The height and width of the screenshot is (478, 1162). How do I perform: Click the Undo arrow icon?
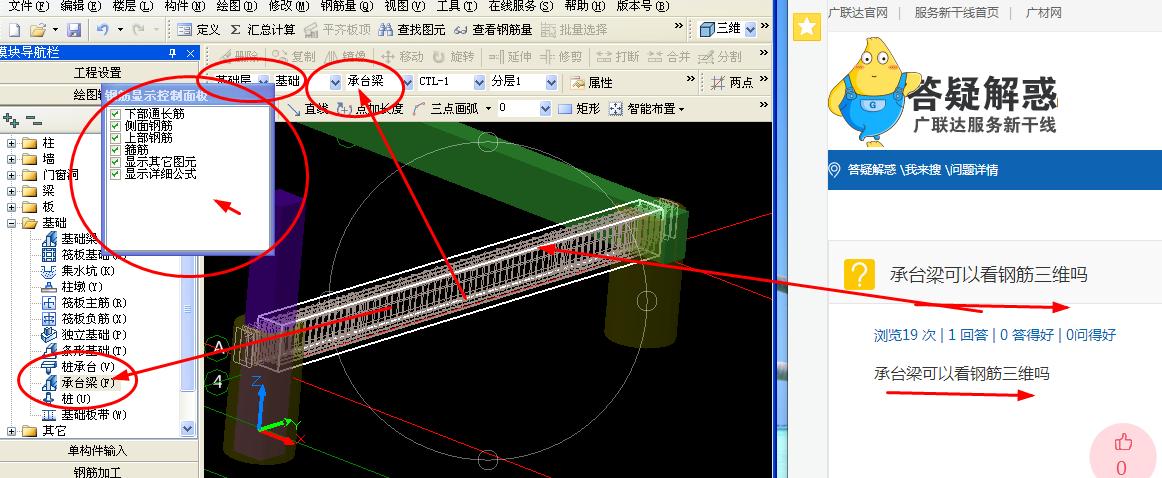point(103,30)
